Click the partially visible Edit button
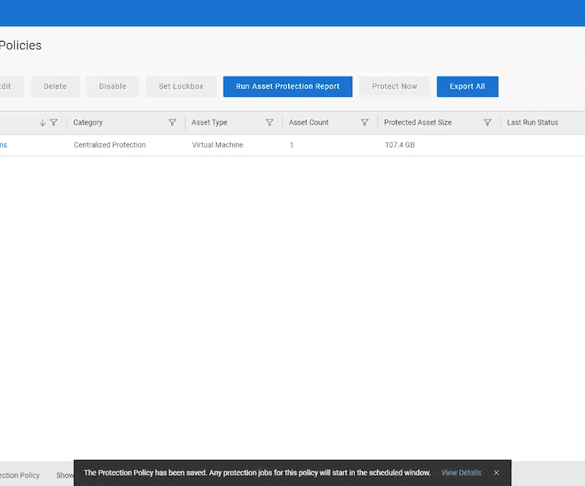The height and width of the screenshot is (486, 585). [x=11, y=87]
